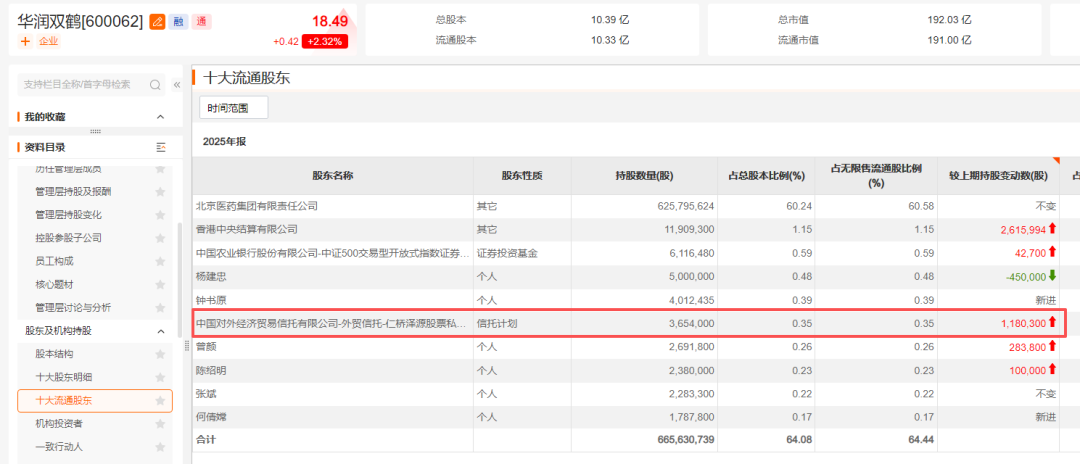Click the panel splitter drag handle
Image resolution: width=1080 pixels, height=464 pixels.
tap(96, 131)
